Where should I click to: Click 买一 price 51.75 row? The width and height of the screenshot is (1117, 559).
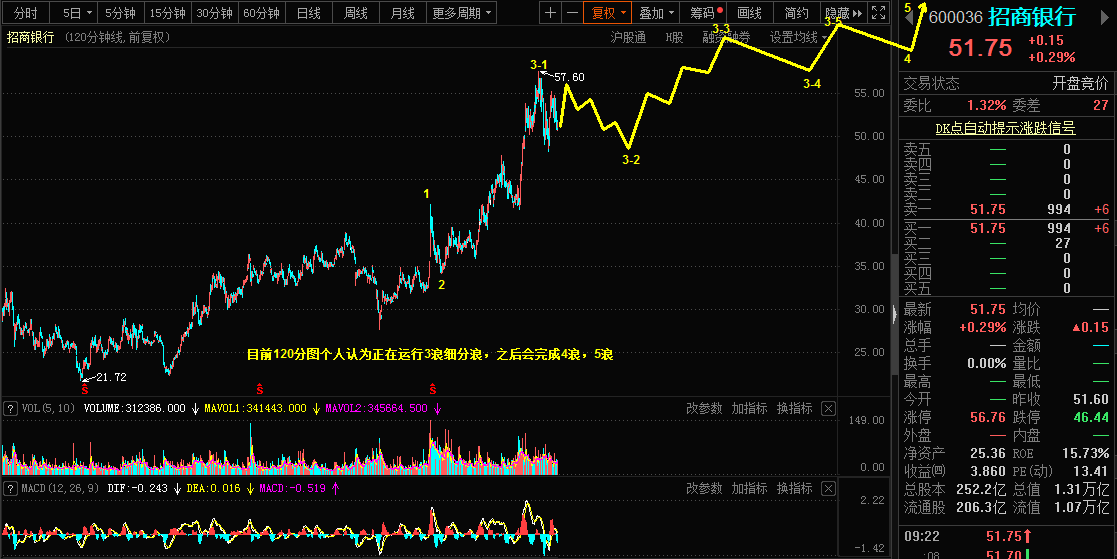[1007, 228]
